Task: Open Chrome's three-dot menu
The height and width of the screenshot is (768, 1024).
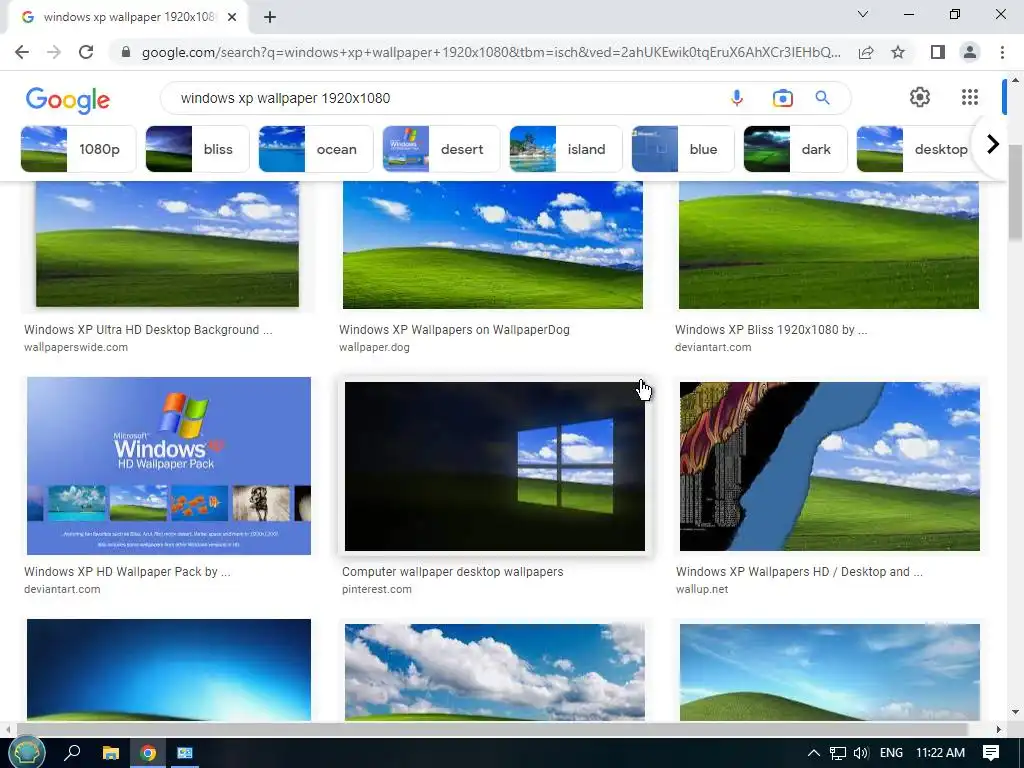Action: click(1002, 52)
